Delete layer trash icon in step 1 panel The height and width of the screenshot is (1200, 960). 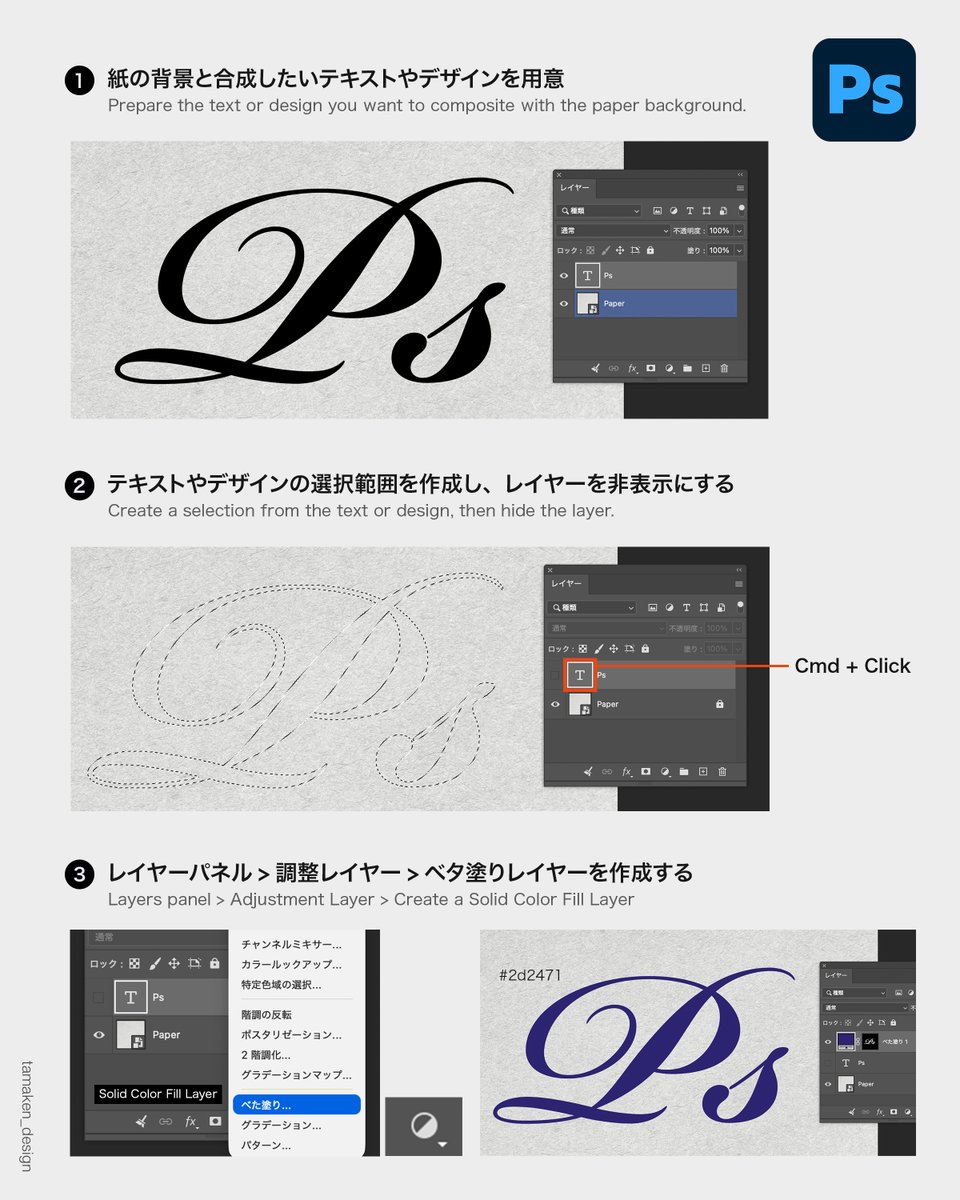(x=724, y=368)
